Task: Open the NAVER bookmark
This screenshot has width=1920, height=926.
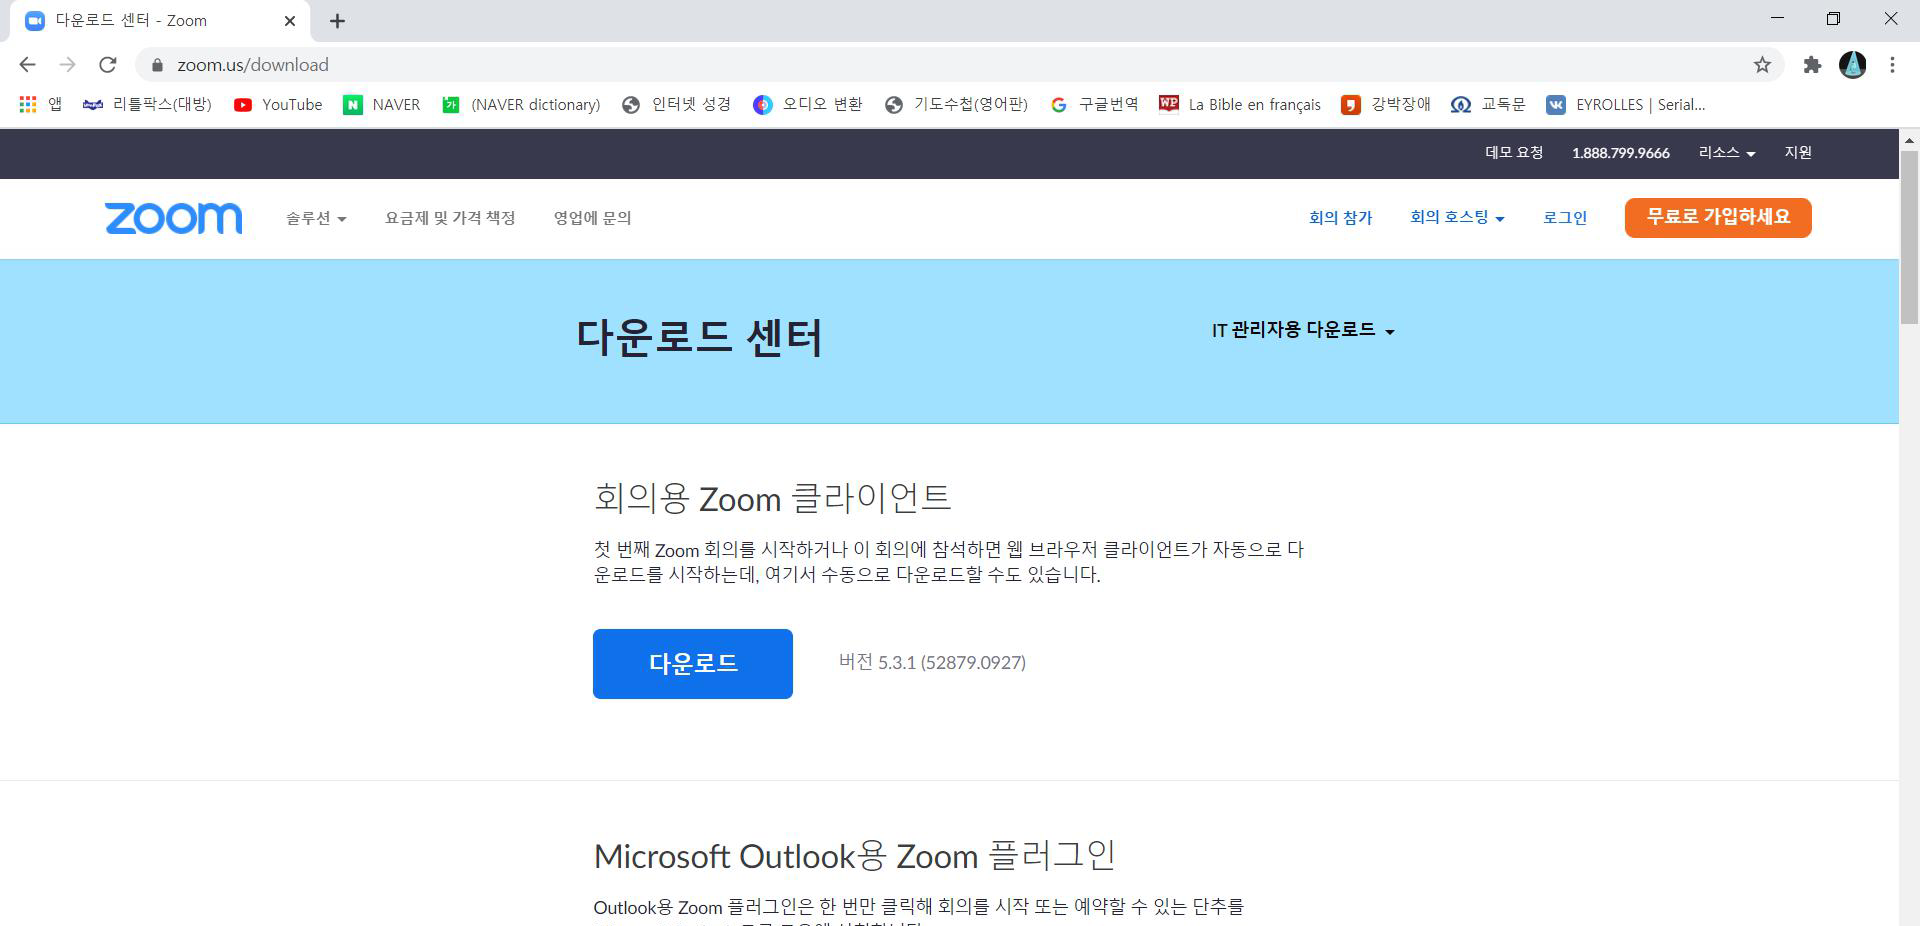Action: tap(382, 104)
